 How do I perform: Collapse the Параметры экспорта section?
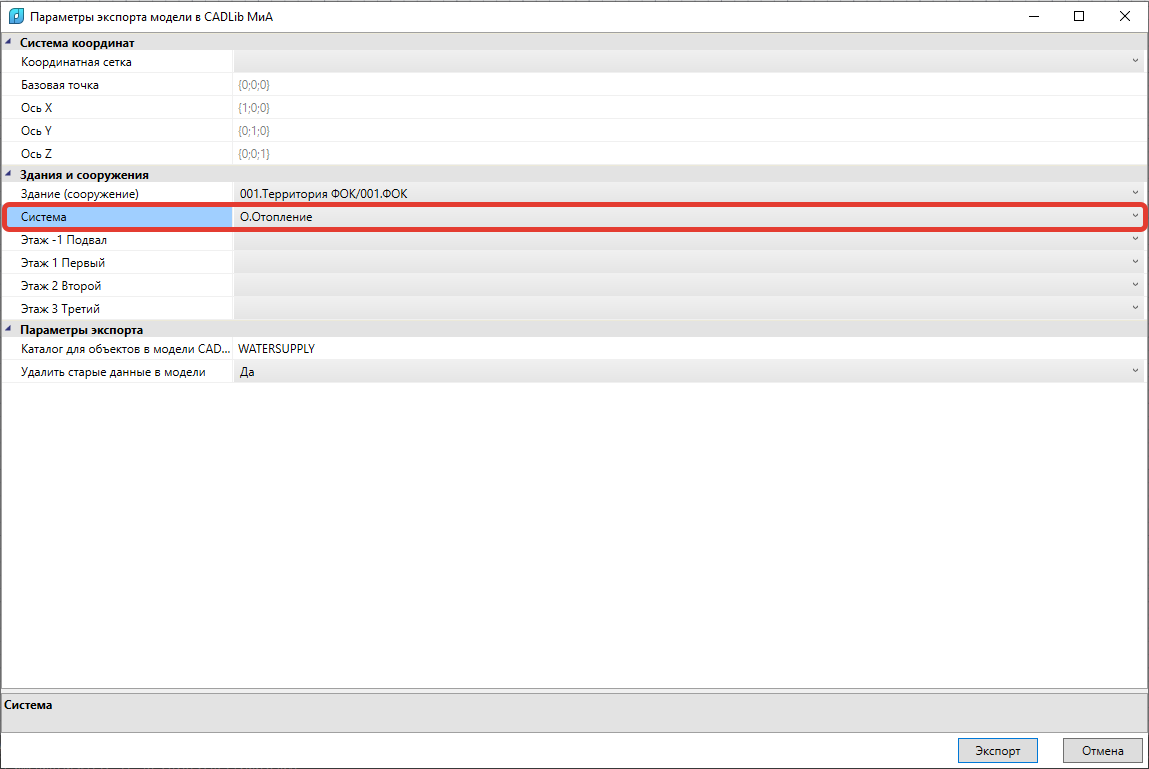point(8,329)
